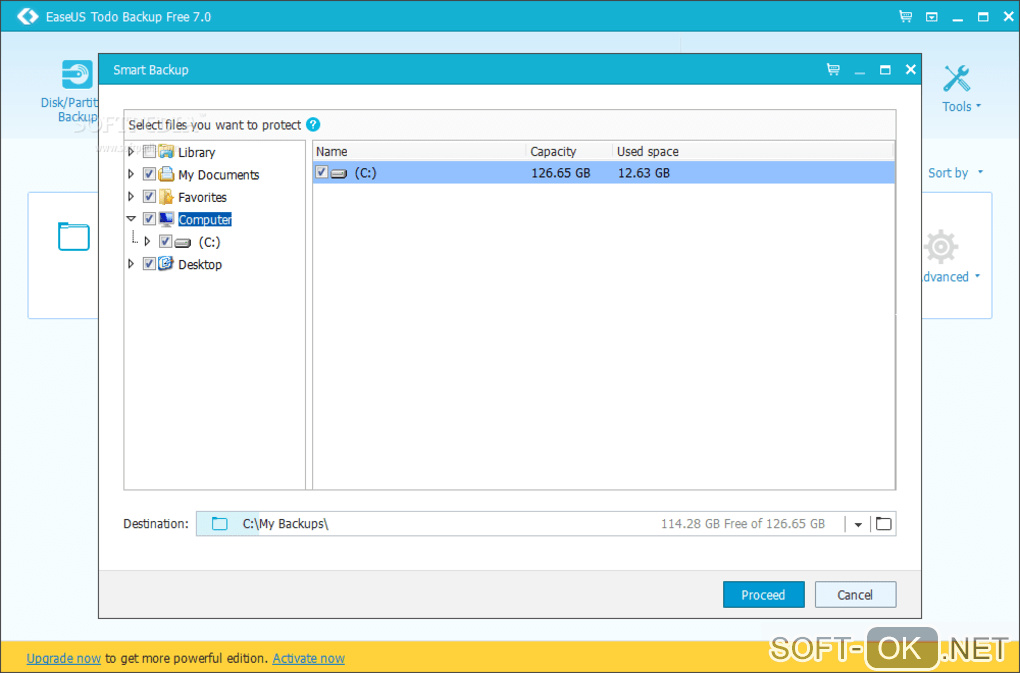
Task: Click the browse folder icon beside destination
Action: (883, 523)
